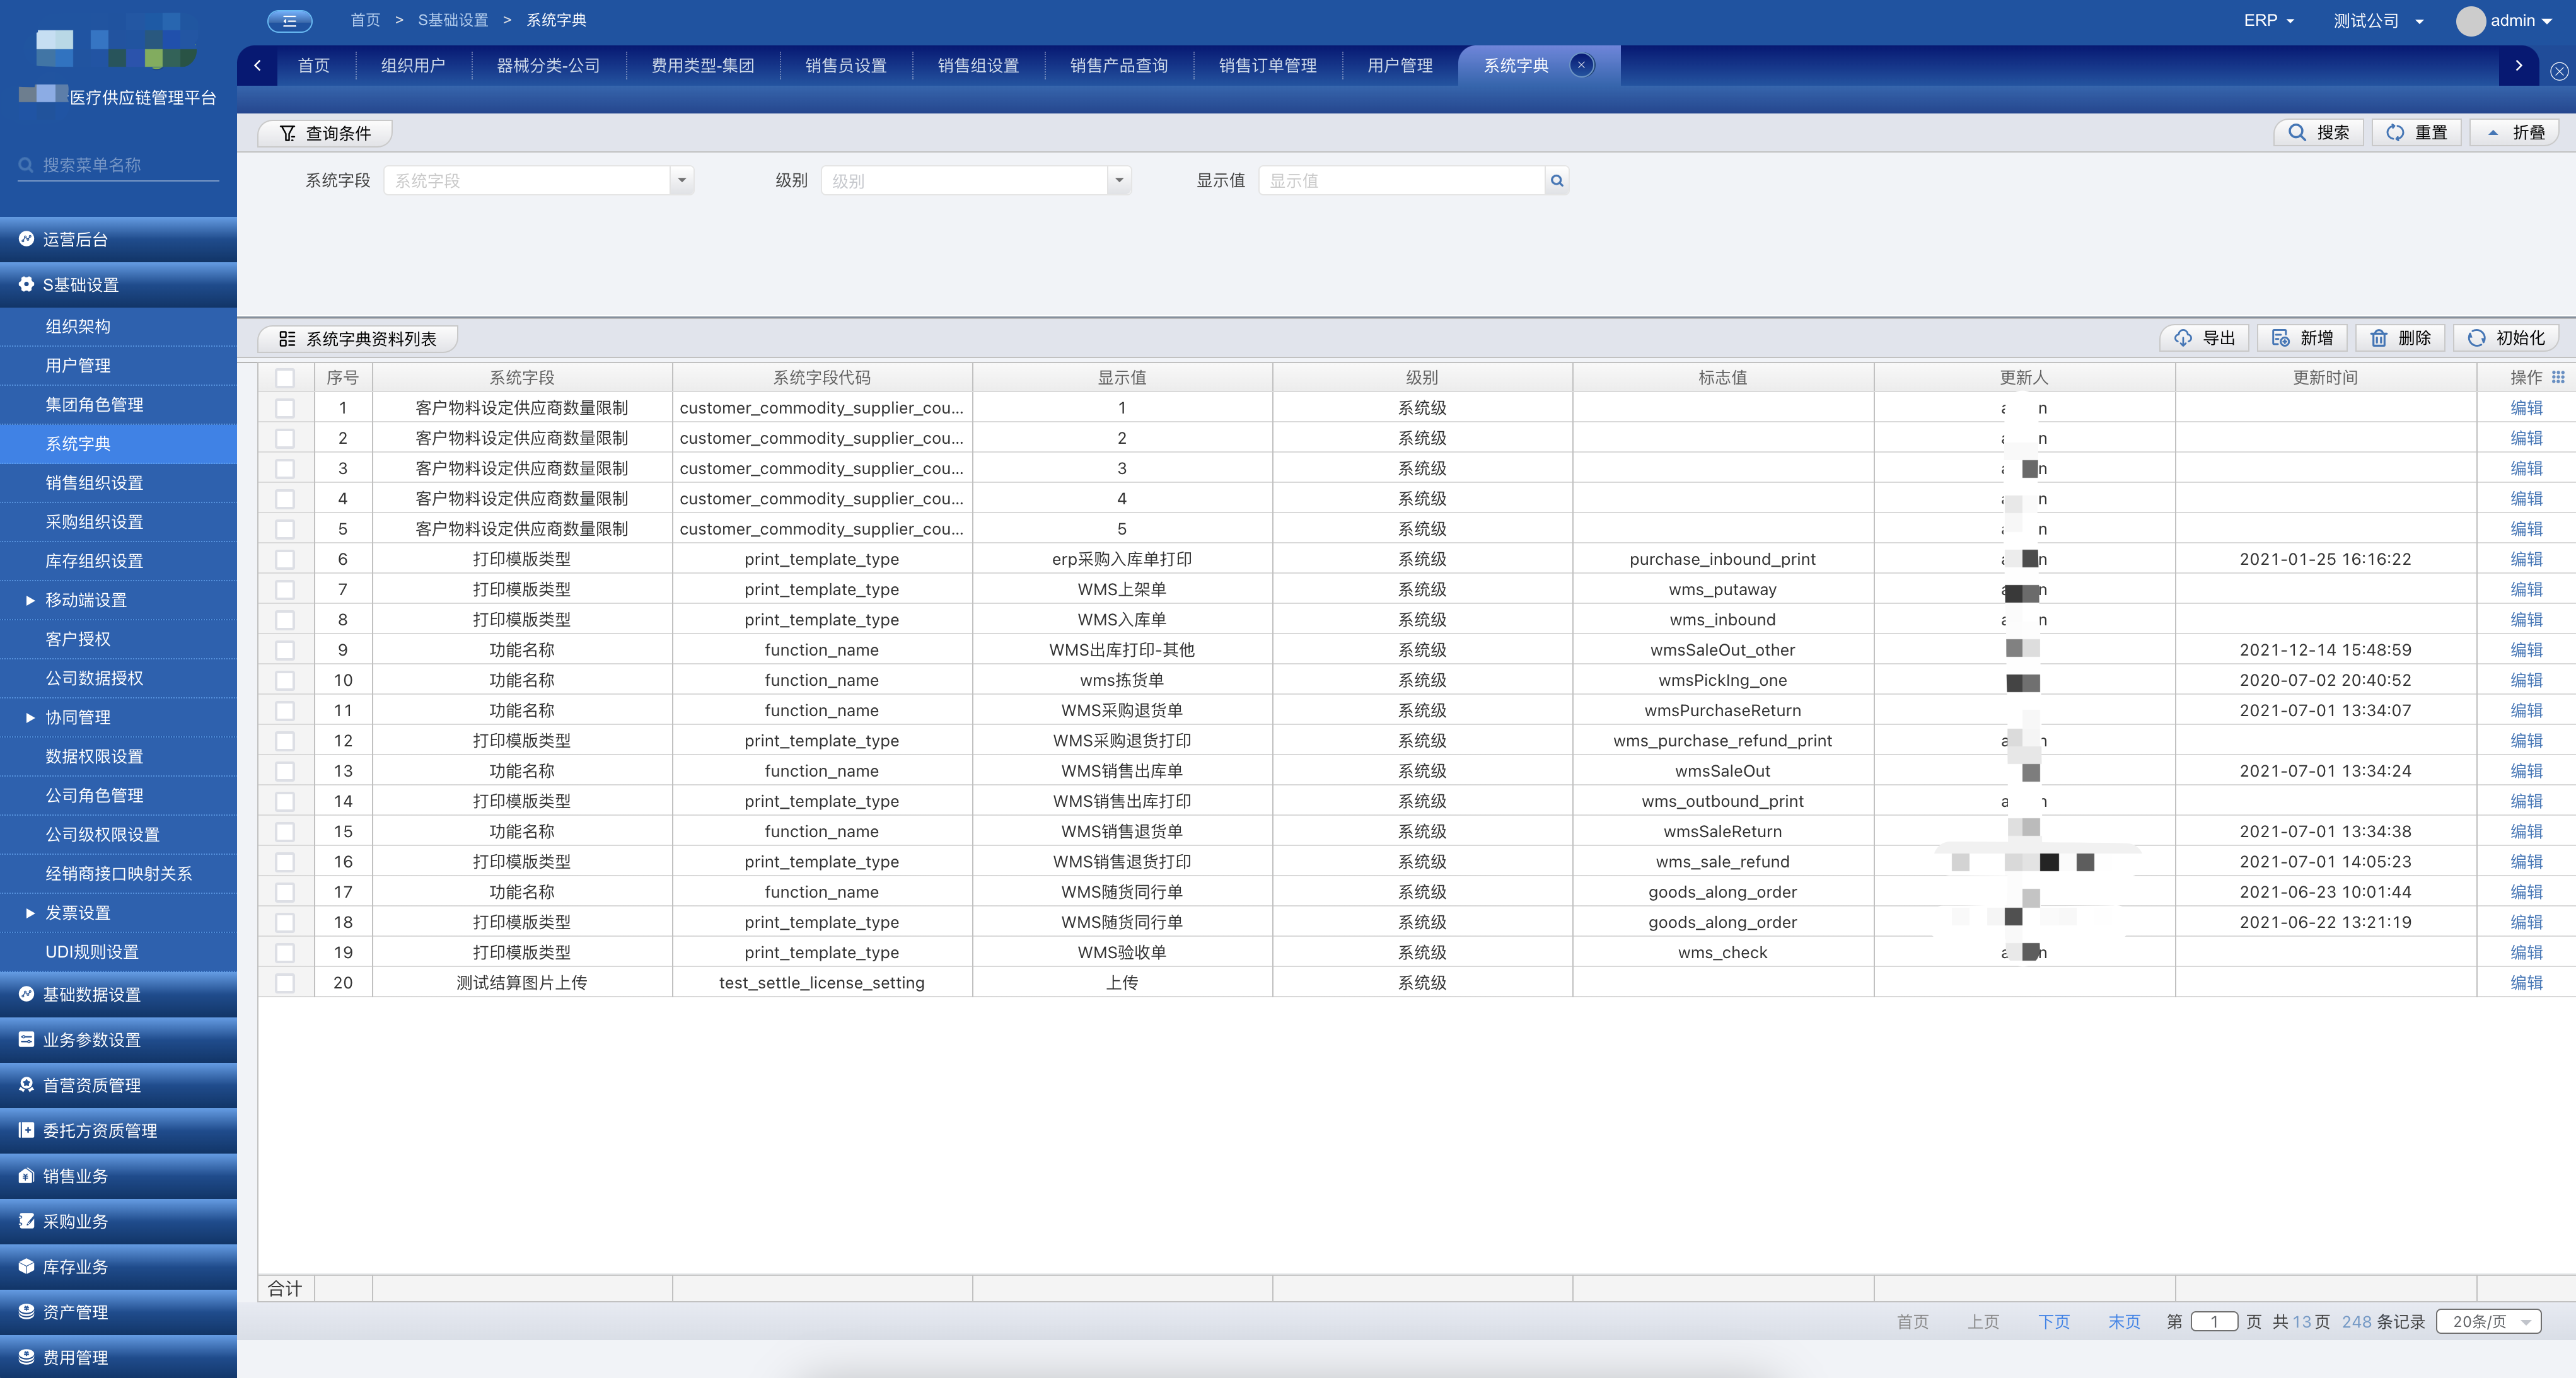Screen dimensions: 2576x1378
Task: Expand 移动端设置 tree item
Action: pyautogui.click(x=30, y=600)
